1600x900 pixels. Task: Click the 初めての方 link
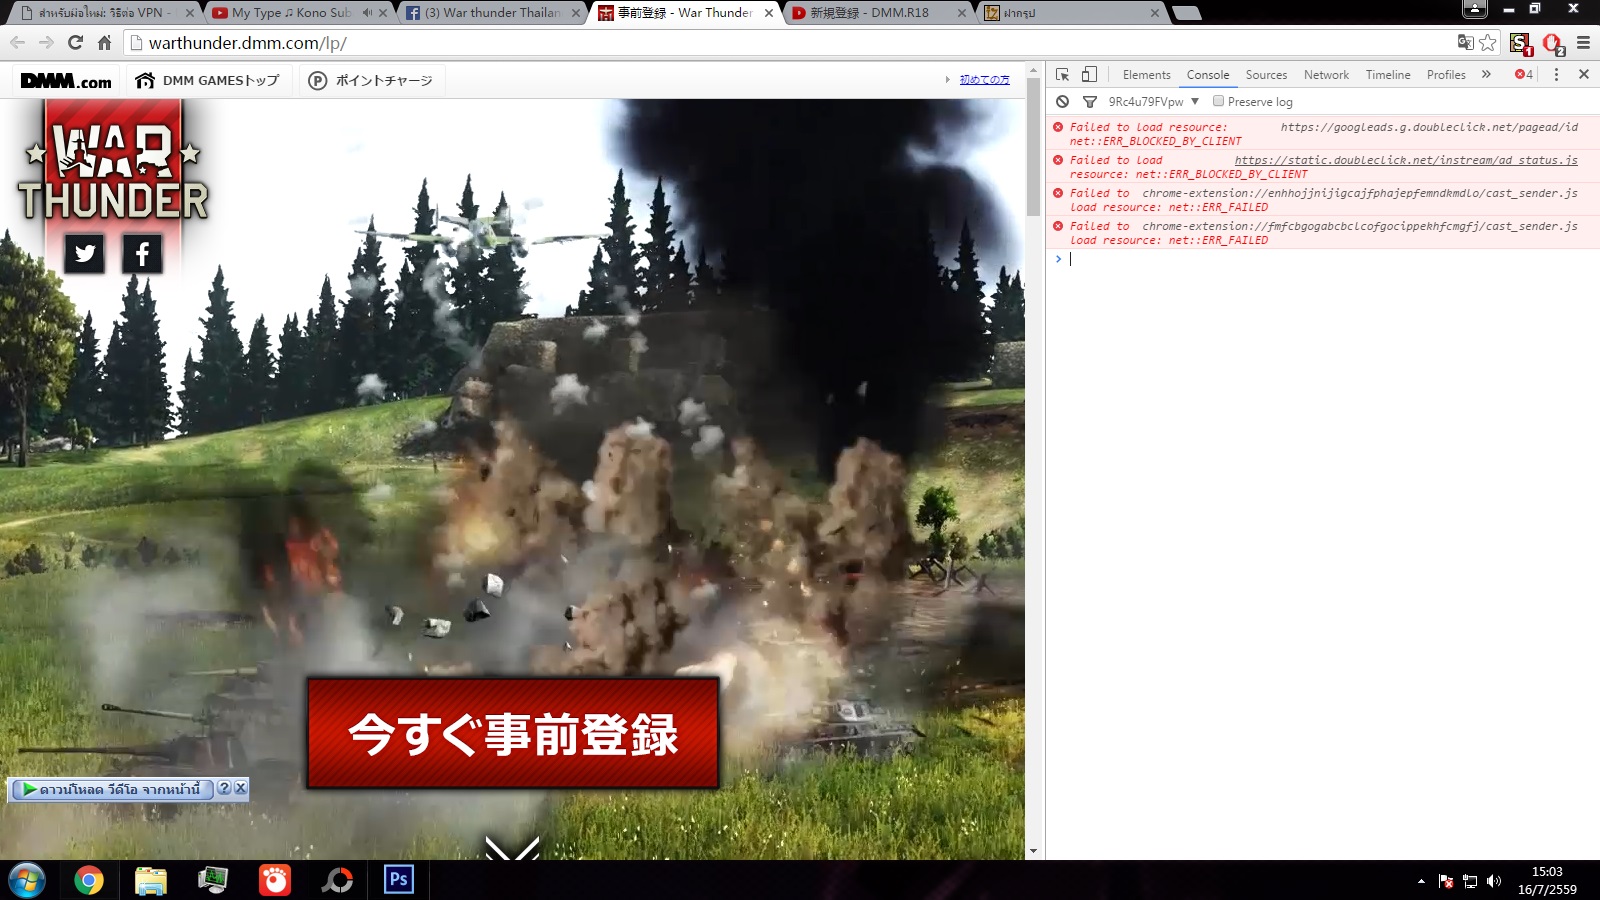[984, 79]
